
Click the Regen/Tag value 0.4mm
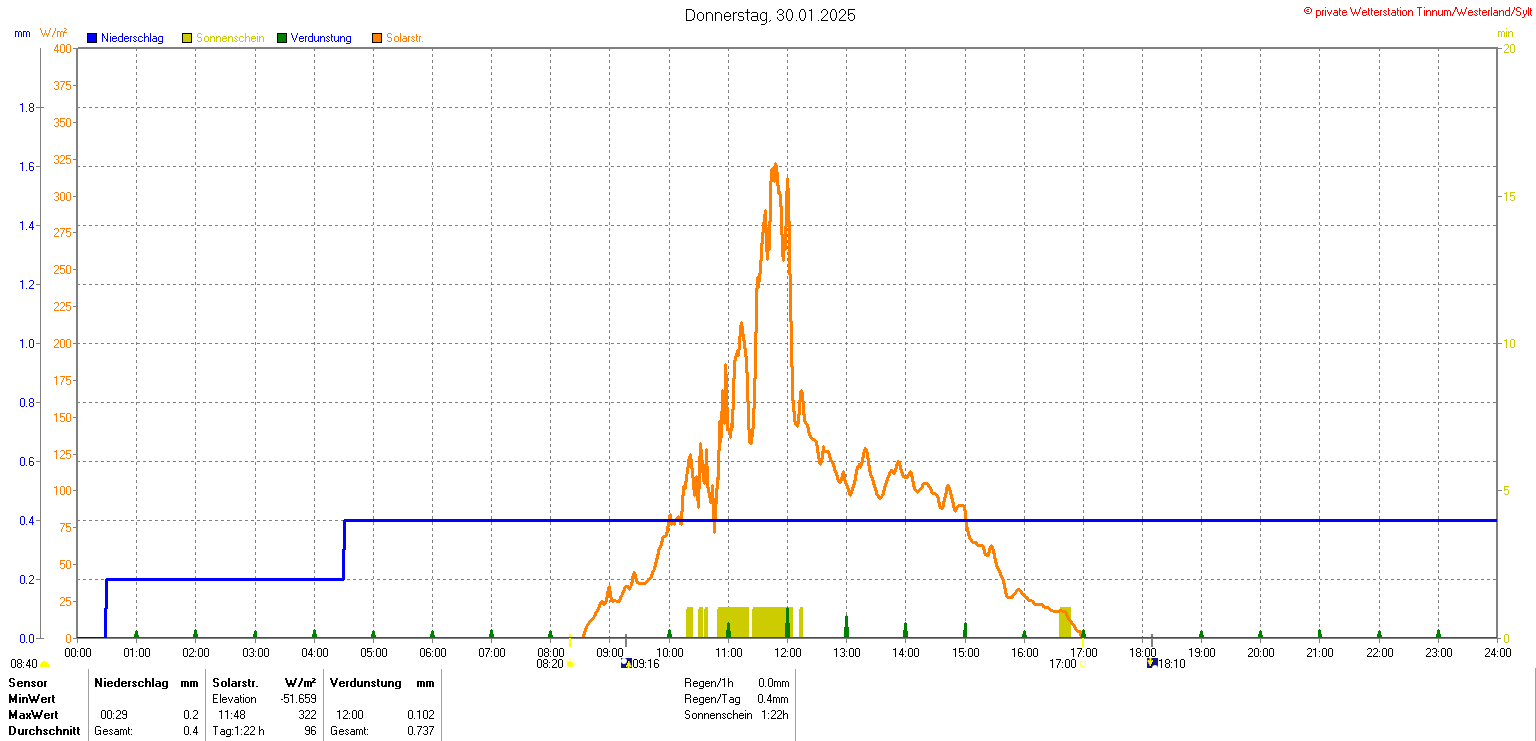773,699
